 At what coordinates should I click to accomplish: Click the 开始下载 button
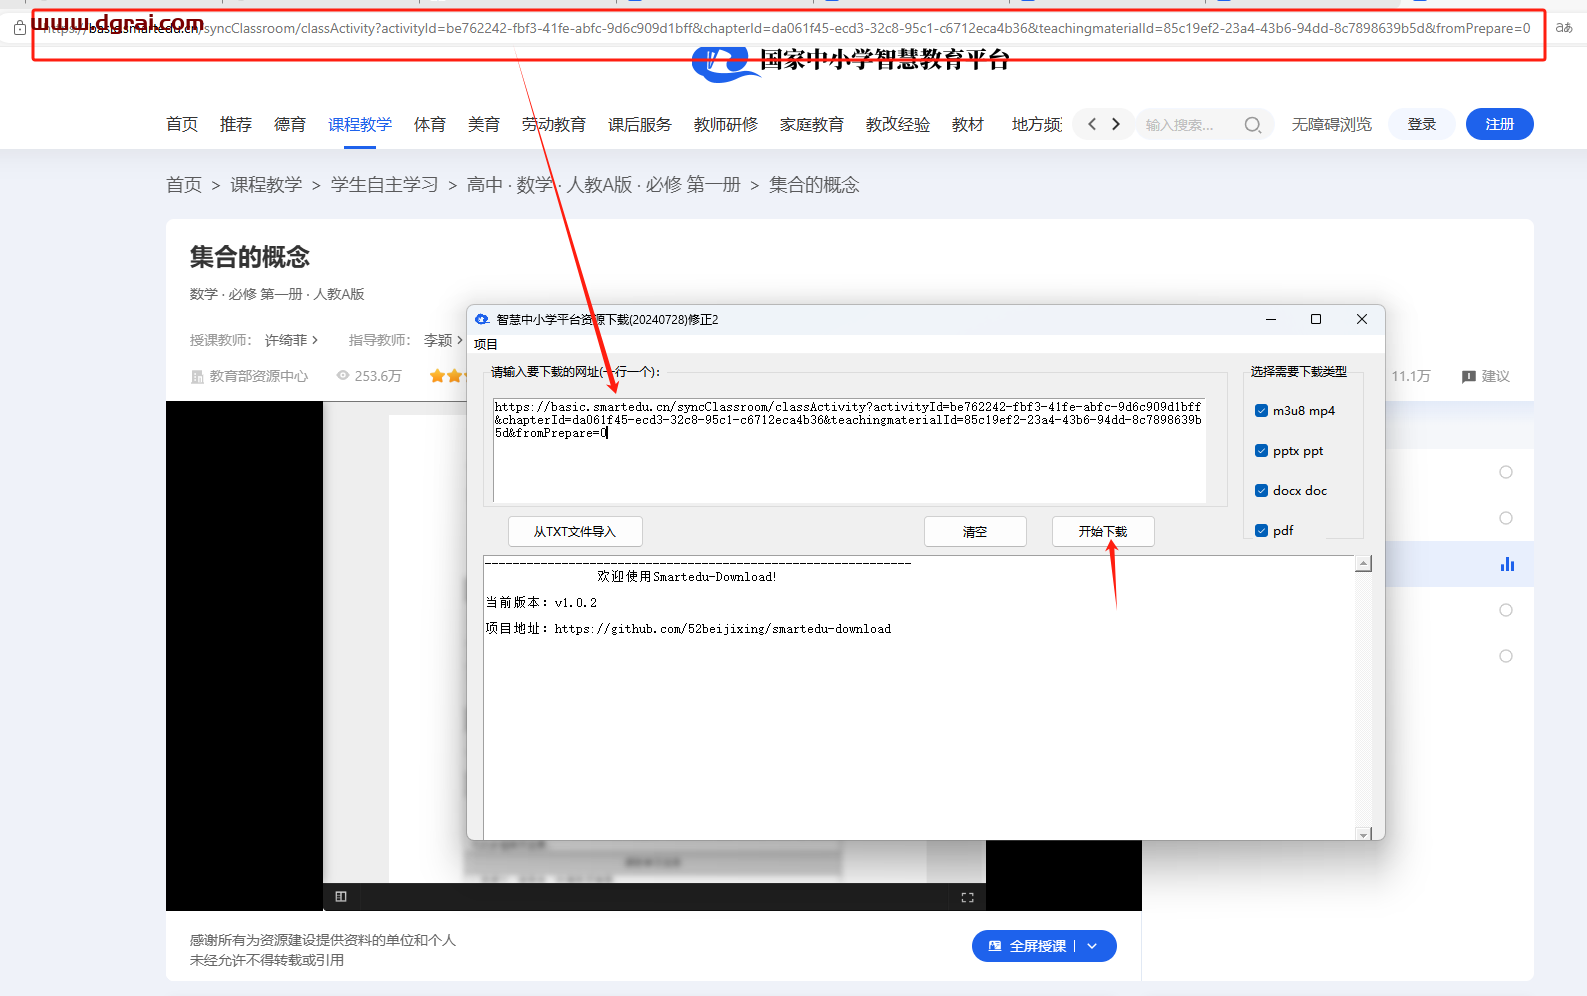point(1103,531)
